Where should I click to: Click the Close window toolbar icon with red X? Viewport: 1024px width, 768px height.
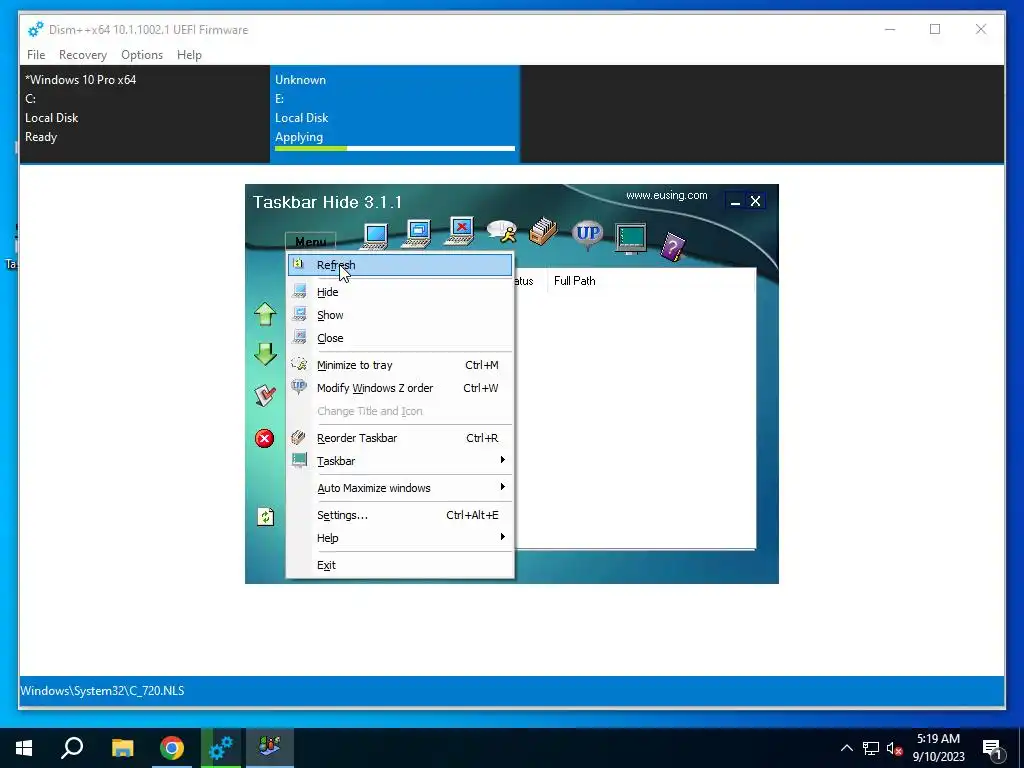[x=459, y=232]
